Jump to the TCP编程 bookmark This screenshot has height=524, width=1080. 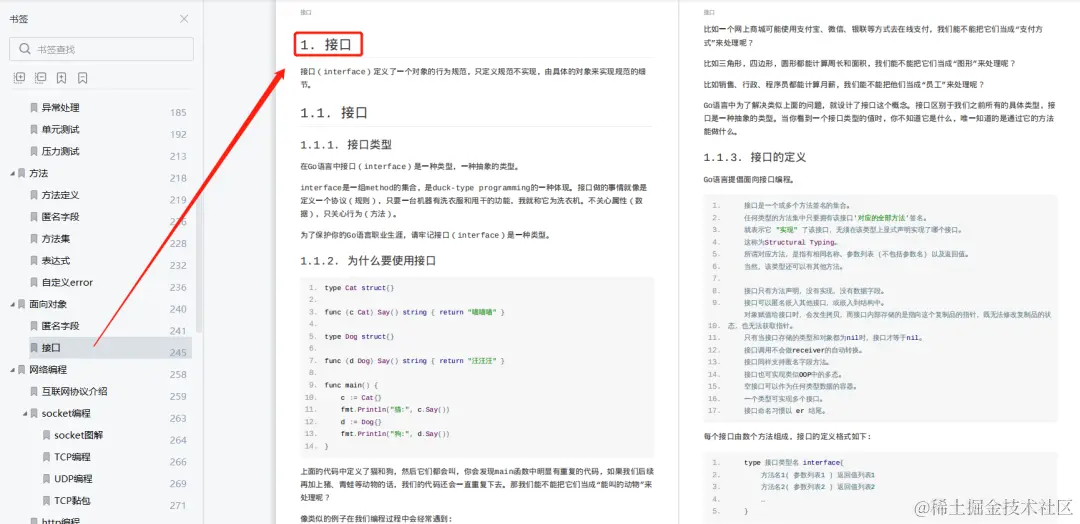pyautogui.click(x=72, y=457)
